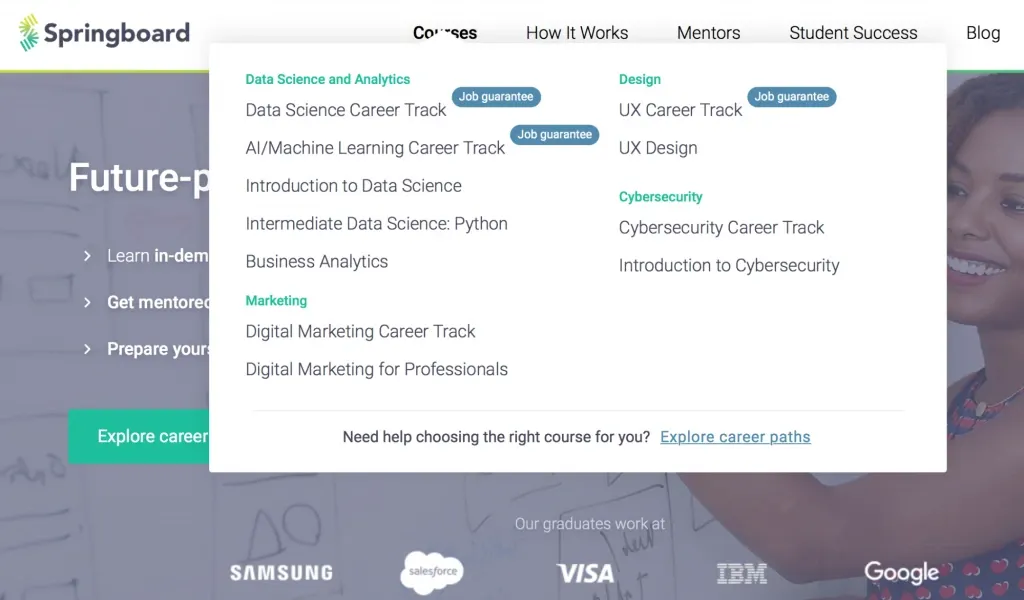
Task: Go to the Mentors page
Action: tap(708, 33)
